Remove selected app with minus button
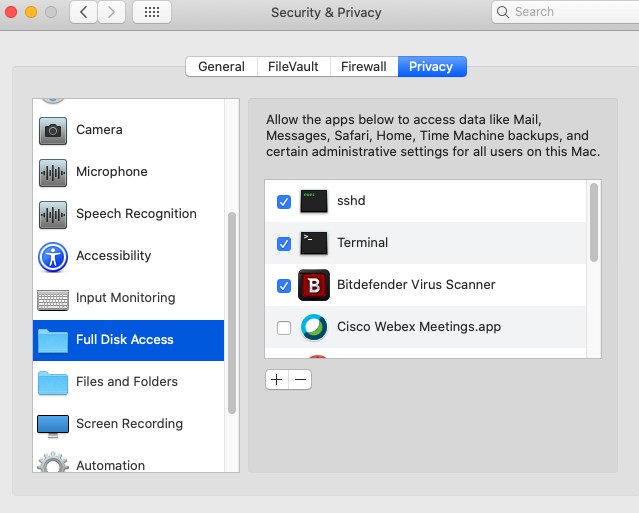Image resolution: width=639 pixels, height=513 pixels. click(x=300, y=379)
